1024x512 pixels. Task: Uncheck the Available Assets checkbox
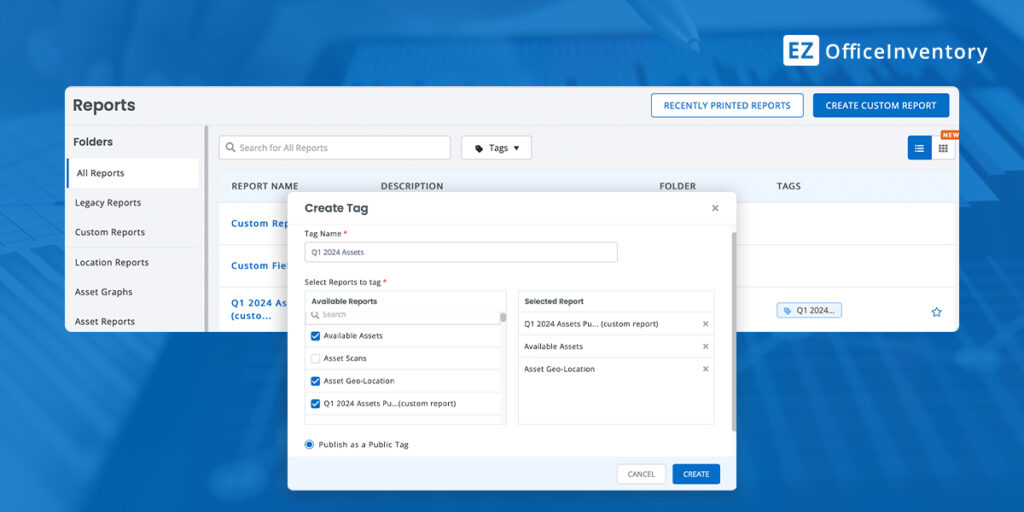(315, 336)
